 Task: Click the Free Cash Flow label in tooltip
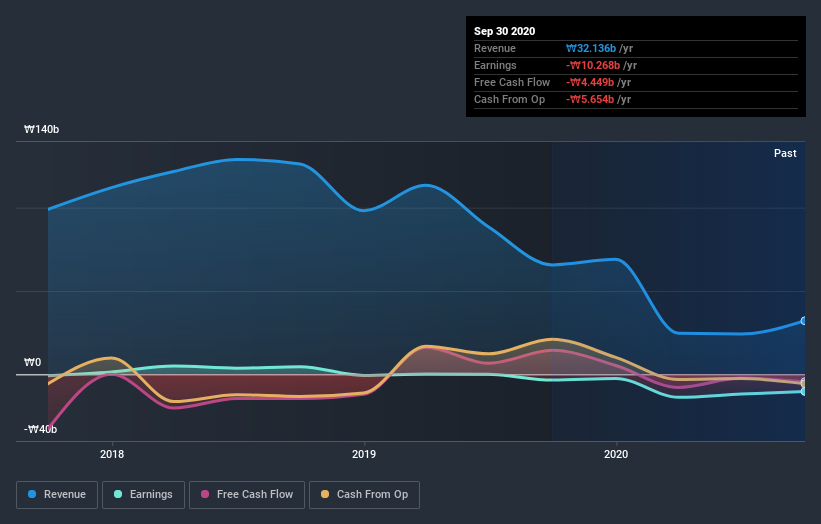(512, 82)
